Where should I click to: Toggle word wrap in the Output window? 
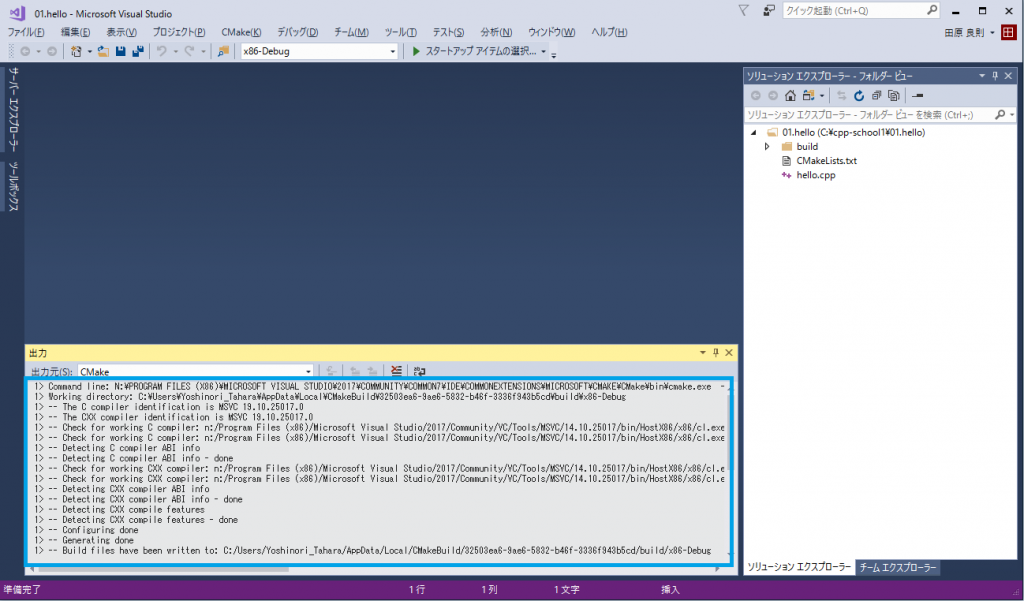tap(418, 370)
